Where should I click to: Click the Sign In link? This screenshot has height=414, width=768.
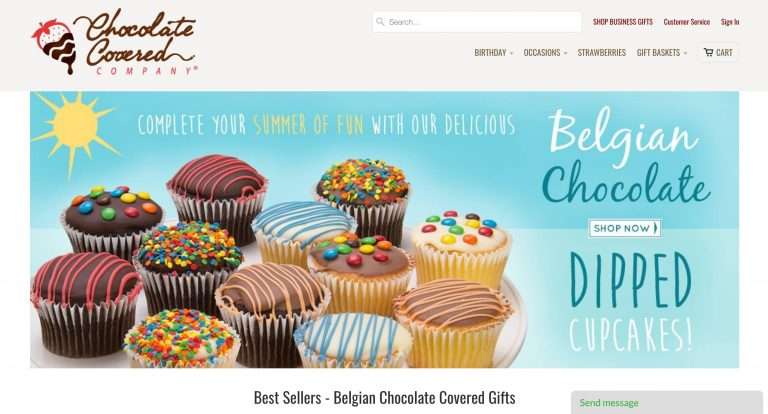(730, 22)
